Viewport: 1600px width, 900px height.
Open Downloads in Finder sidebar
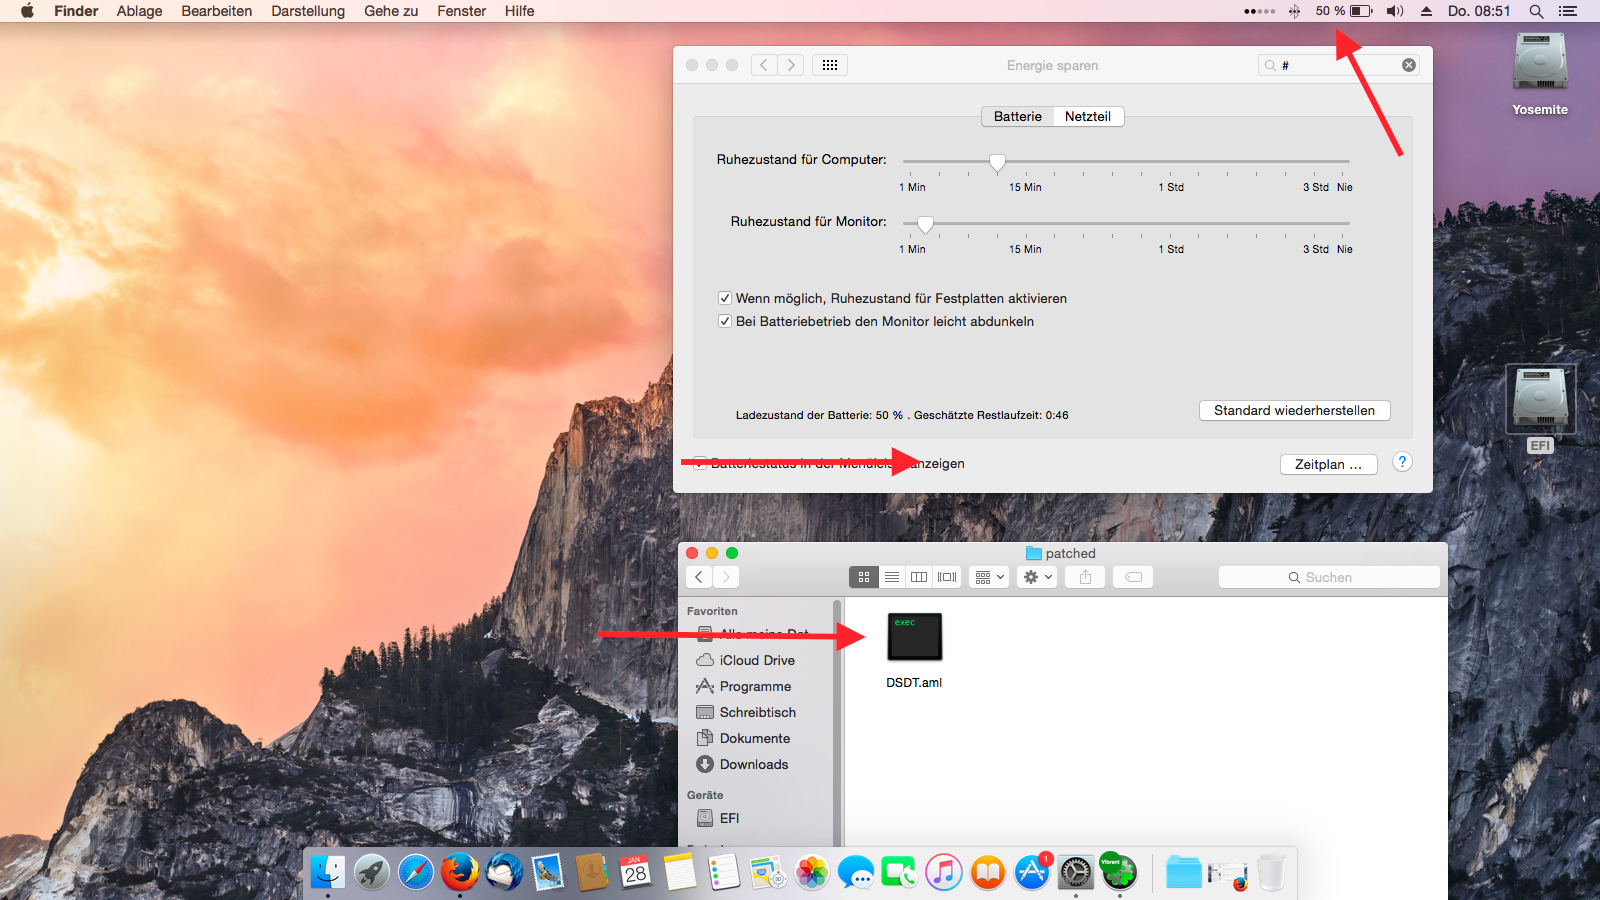pos(754,764)
